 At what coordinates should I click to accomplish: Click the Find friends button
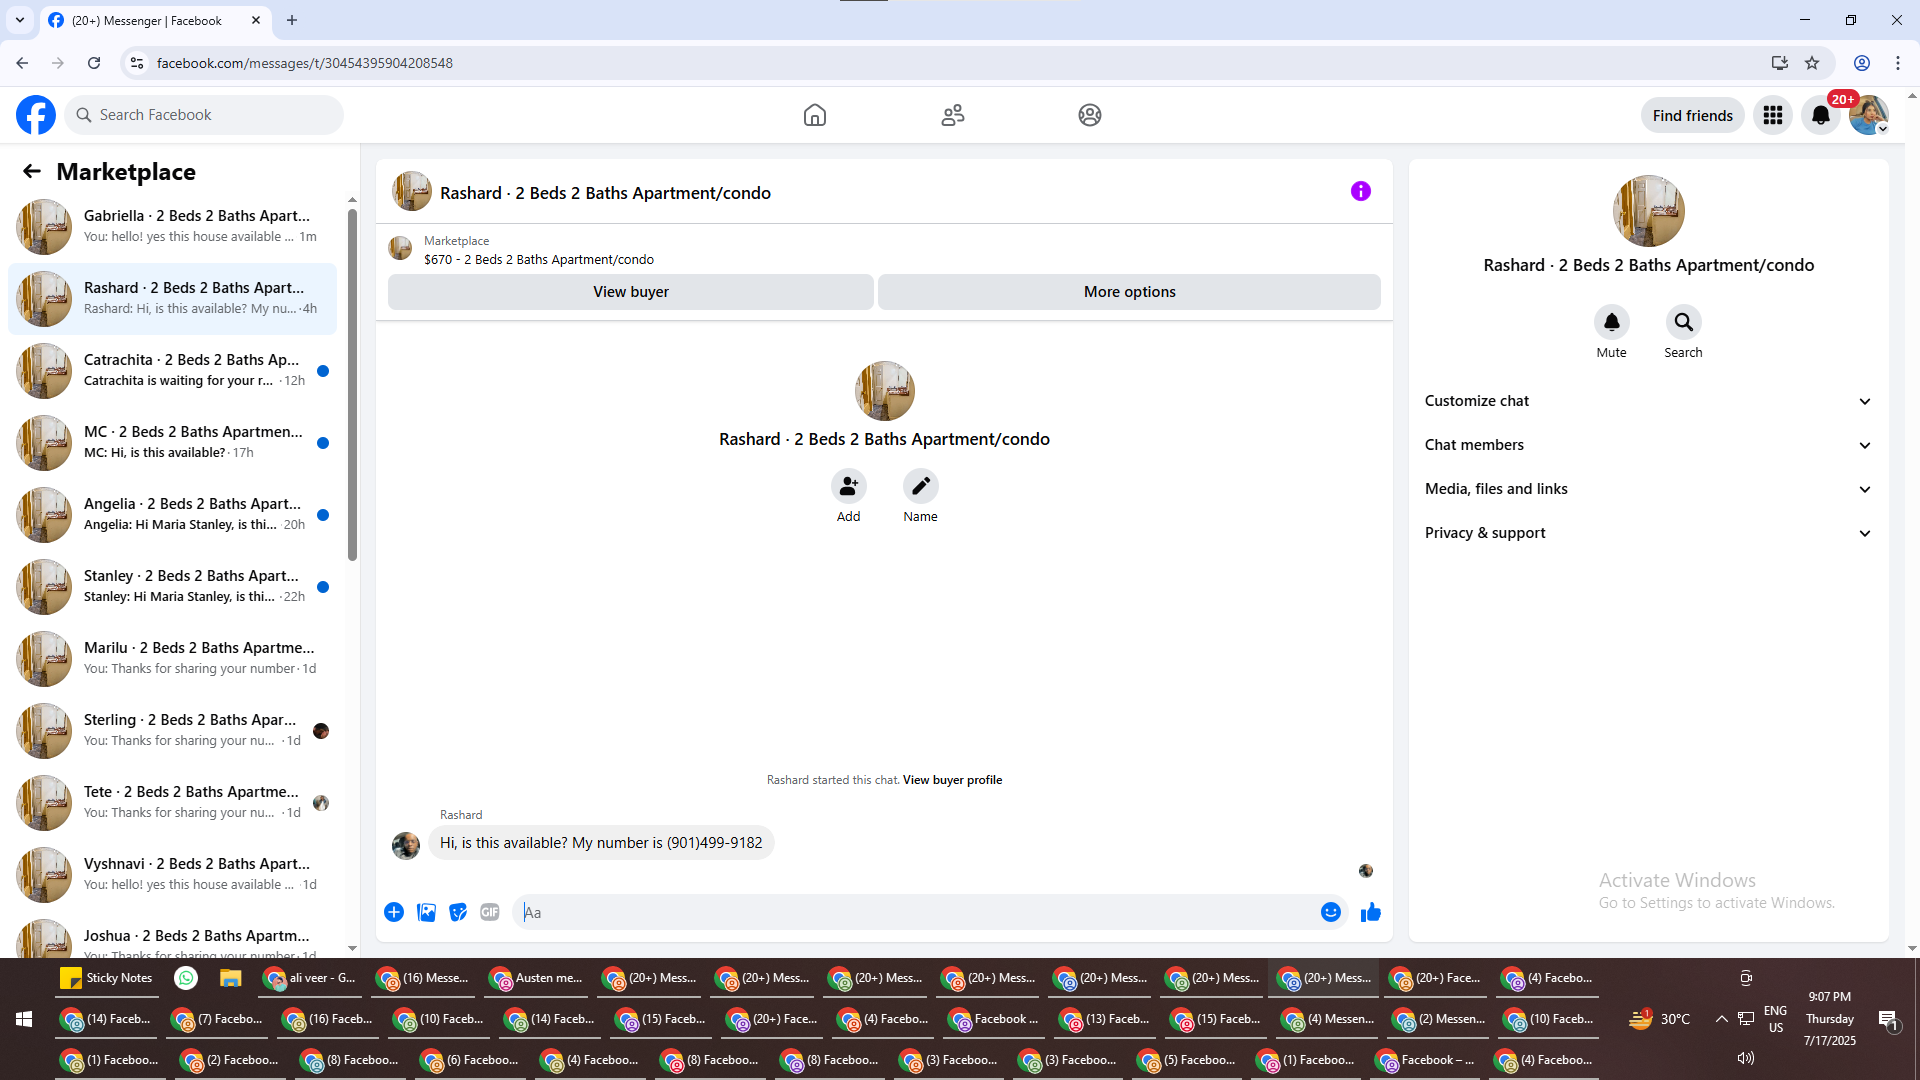point(1693,115)
